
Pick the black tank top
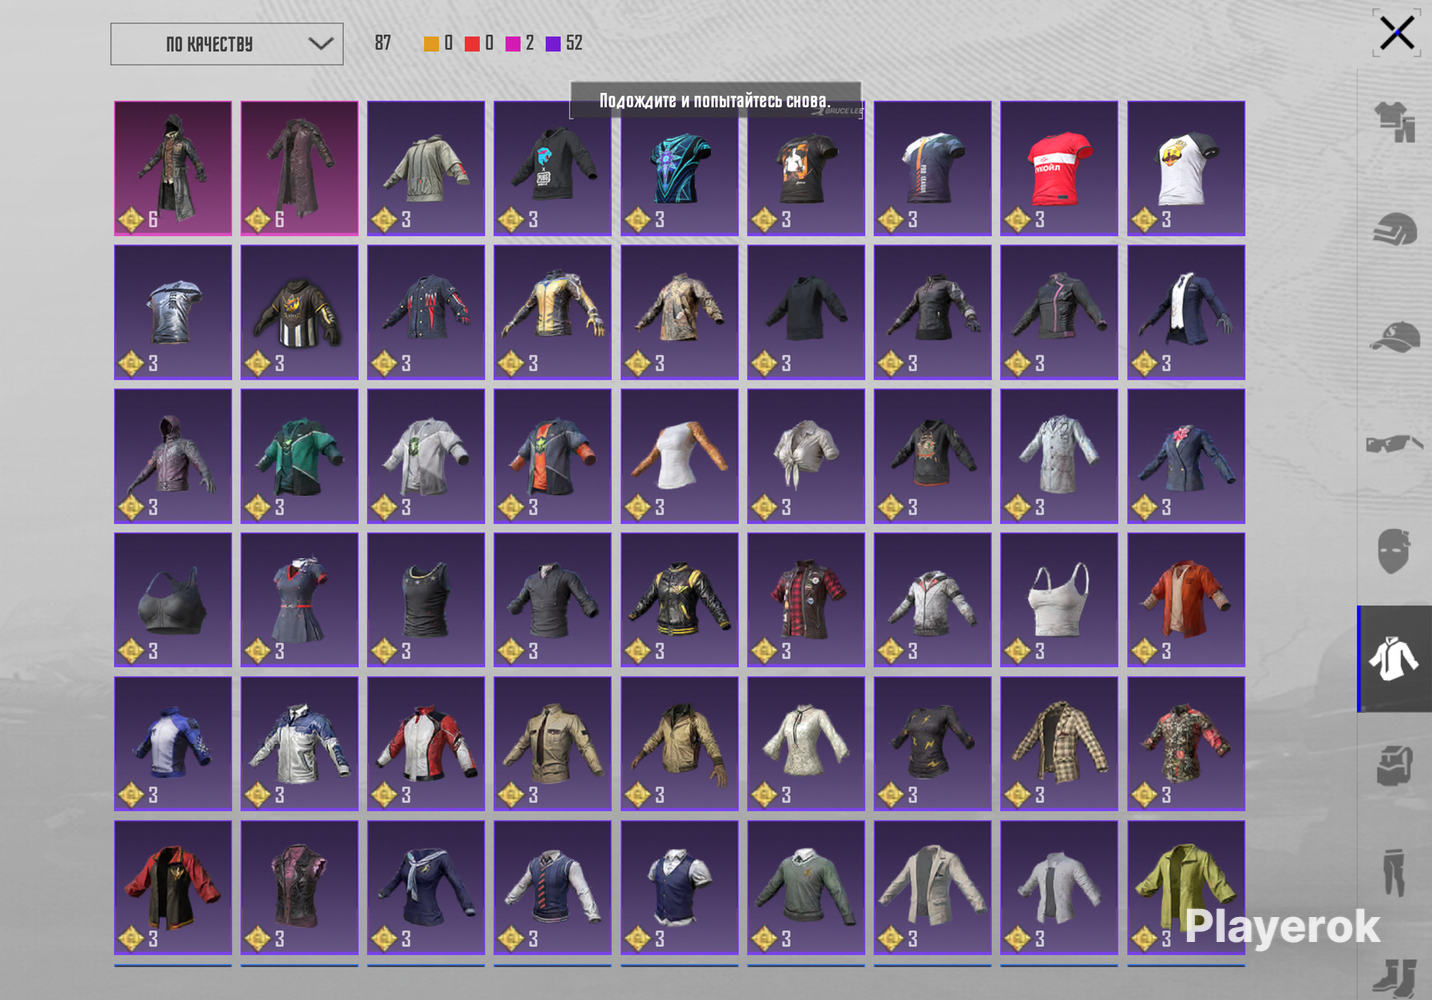tap(426, 600)
